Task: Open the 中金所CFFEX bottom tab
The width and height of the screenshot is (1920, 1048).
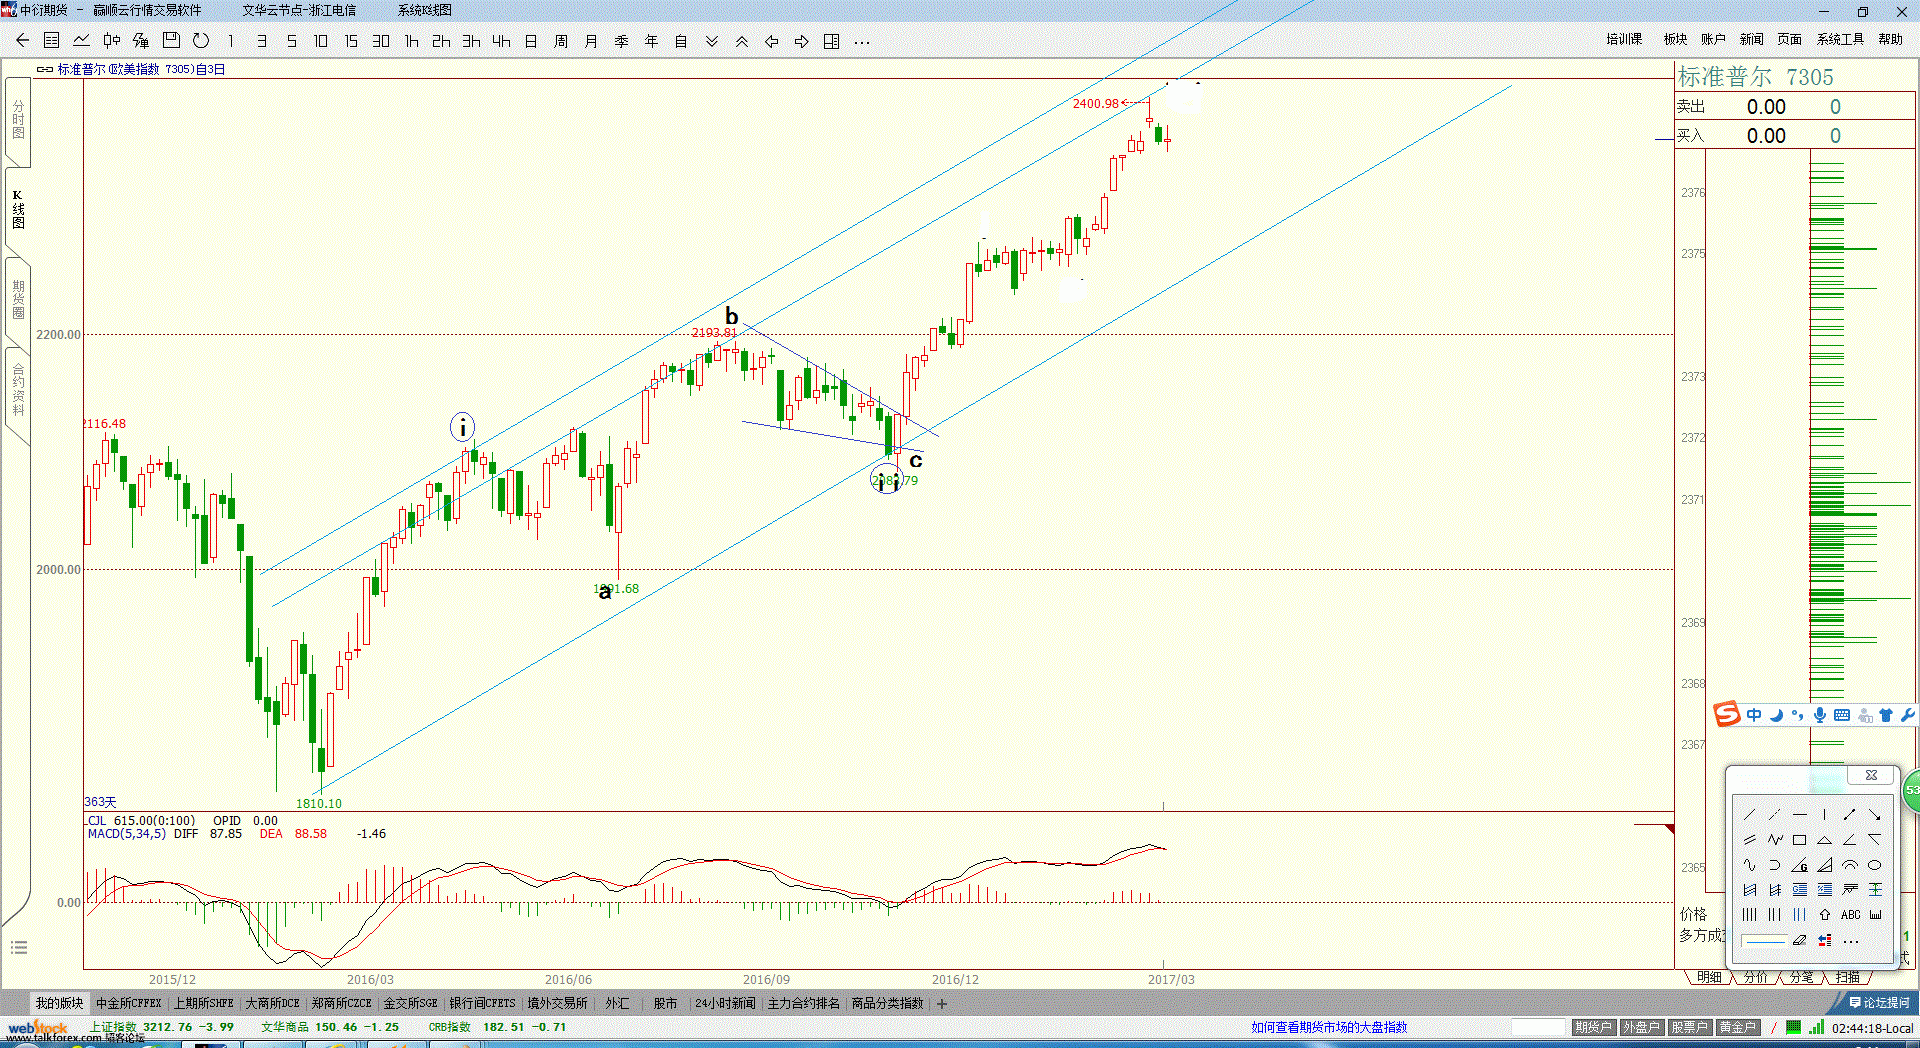Action: coord(128,1003)
